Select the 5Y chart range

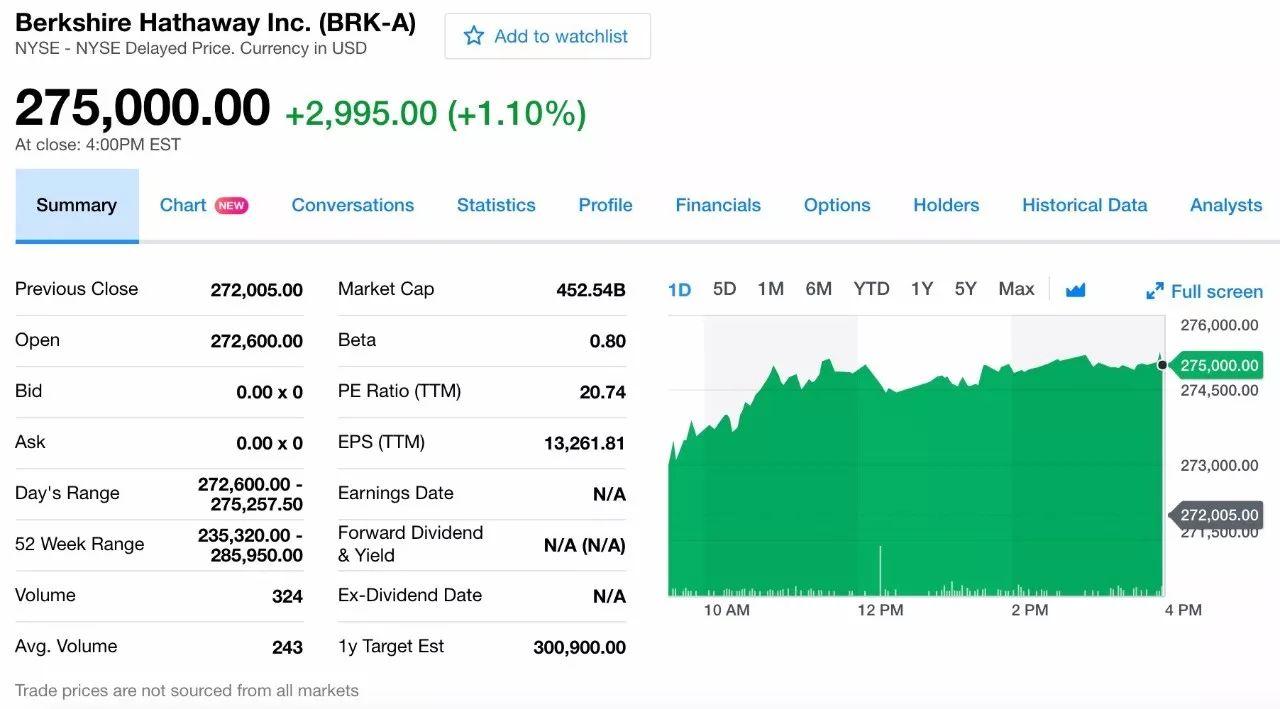965,289
